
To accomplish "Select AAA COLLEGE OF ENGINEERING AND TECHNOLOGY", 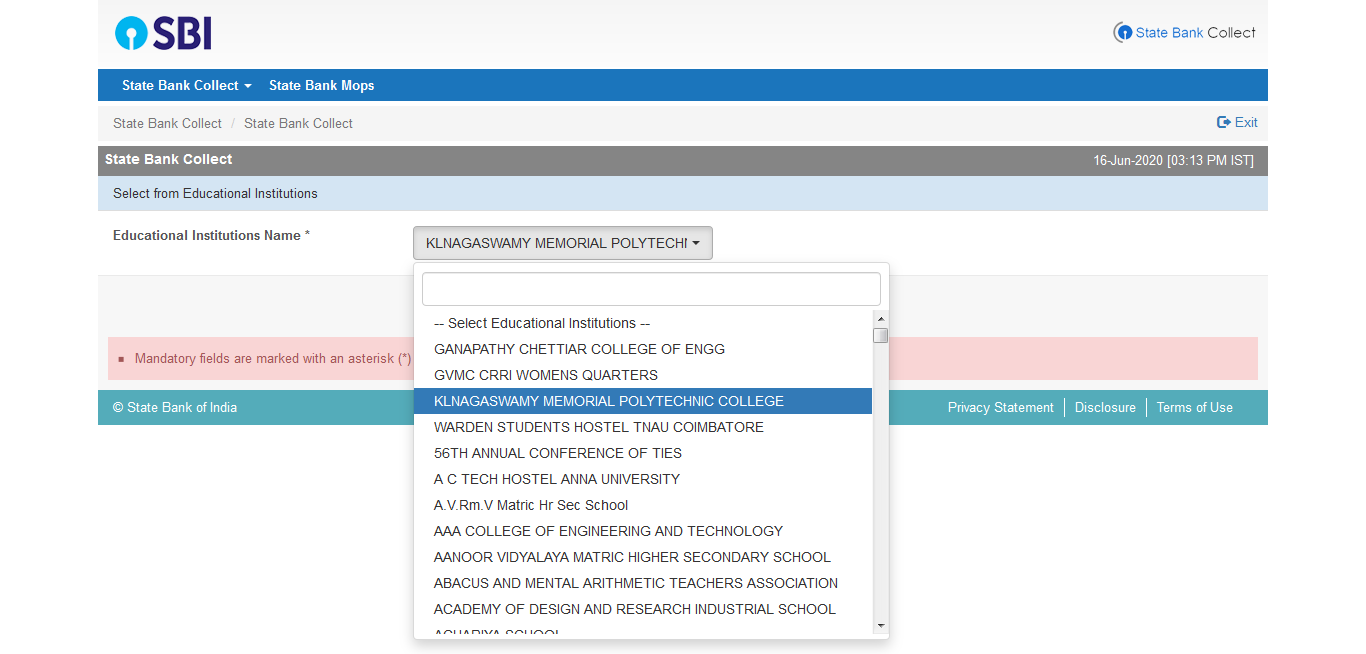I will coord(643,531).
